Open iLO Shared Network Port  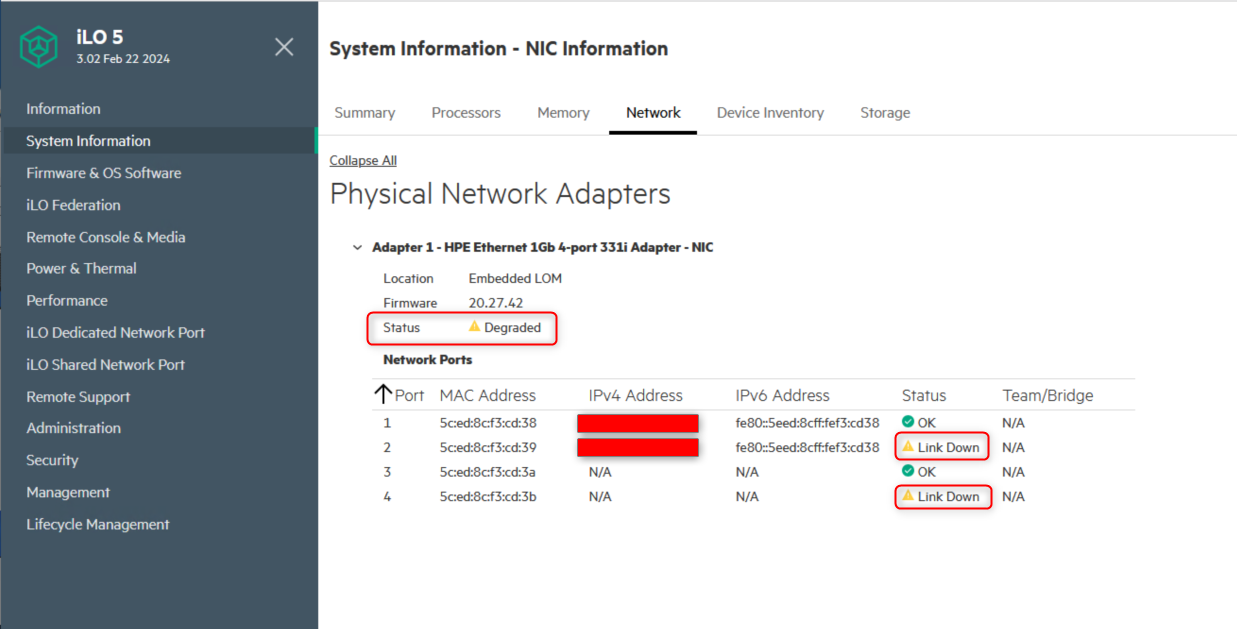105,364
